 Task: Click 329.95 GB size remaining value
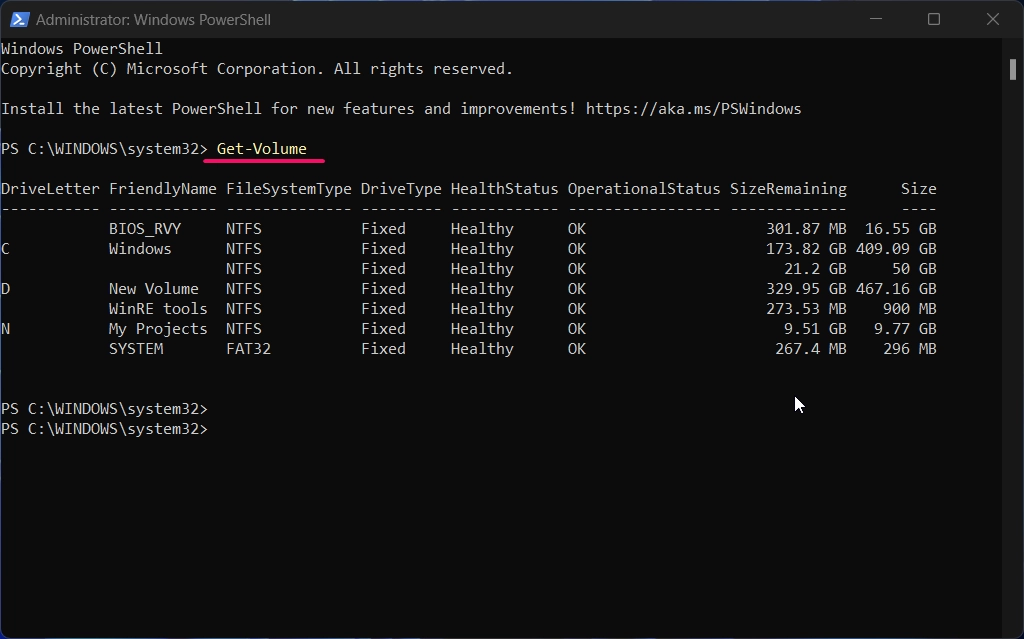[806, 289]
